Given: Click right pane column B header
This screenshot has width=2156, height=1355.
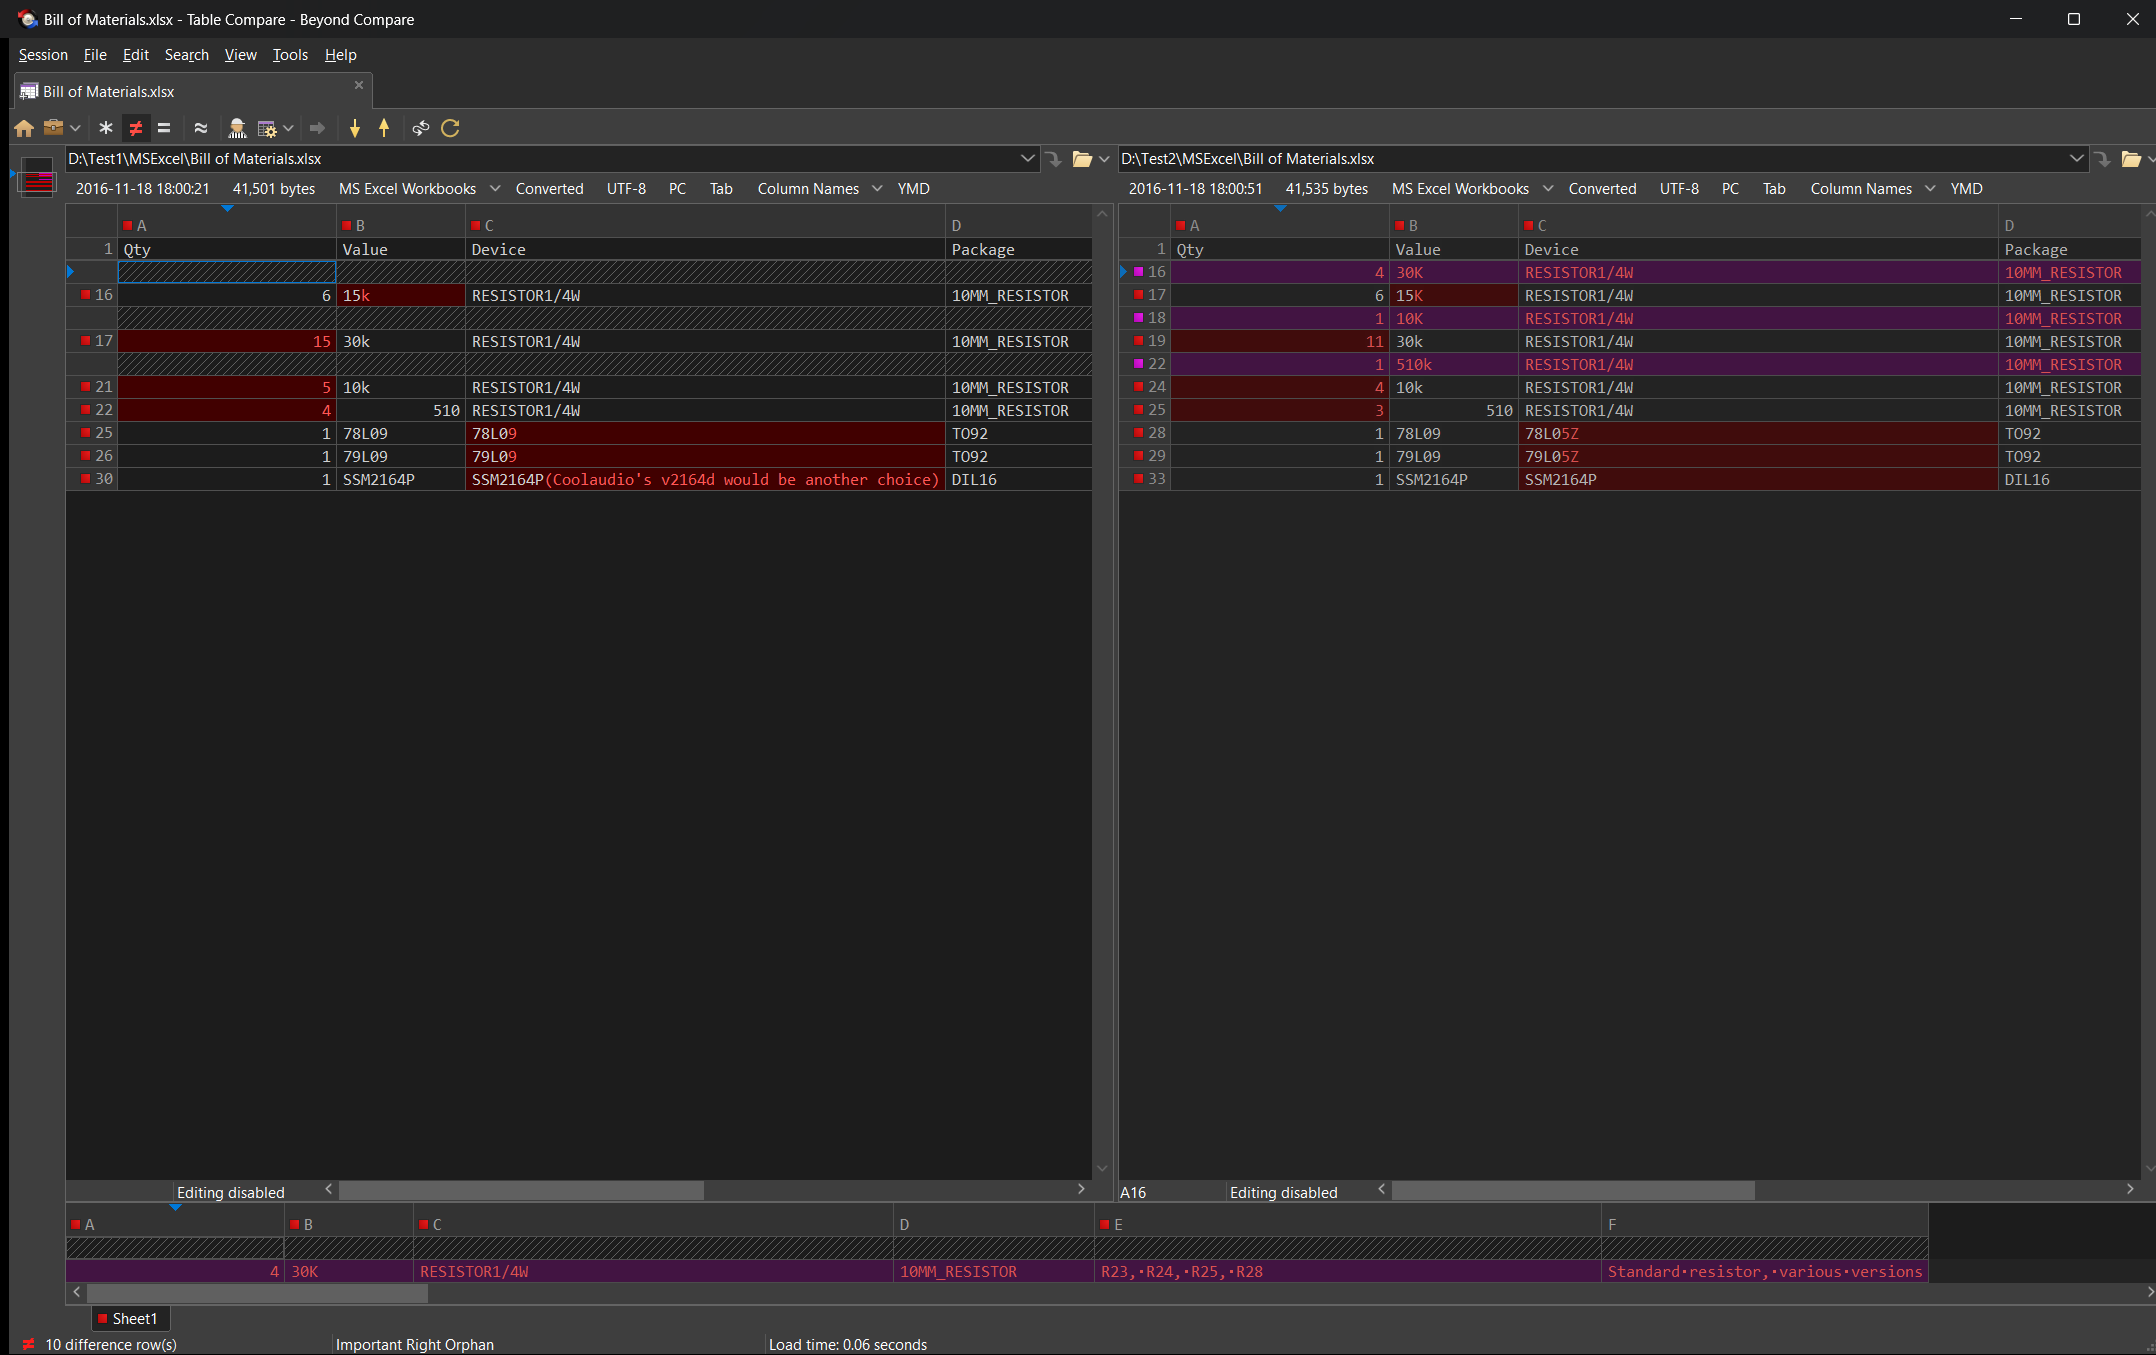Looking at the screenshot, I should point(1454,226).
